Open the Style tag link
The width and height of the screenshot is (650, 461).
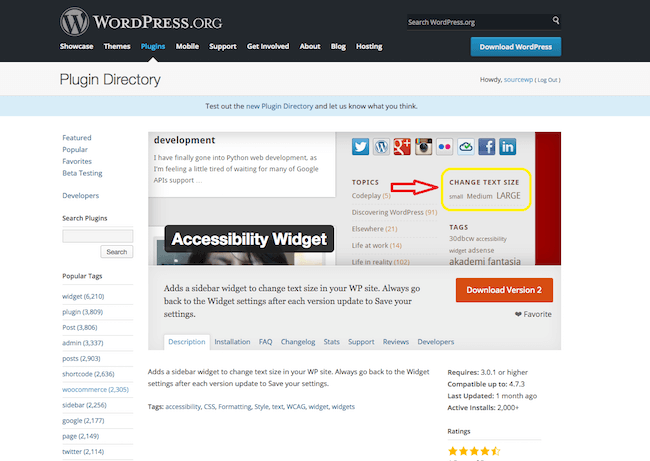[x=261, y=407]
